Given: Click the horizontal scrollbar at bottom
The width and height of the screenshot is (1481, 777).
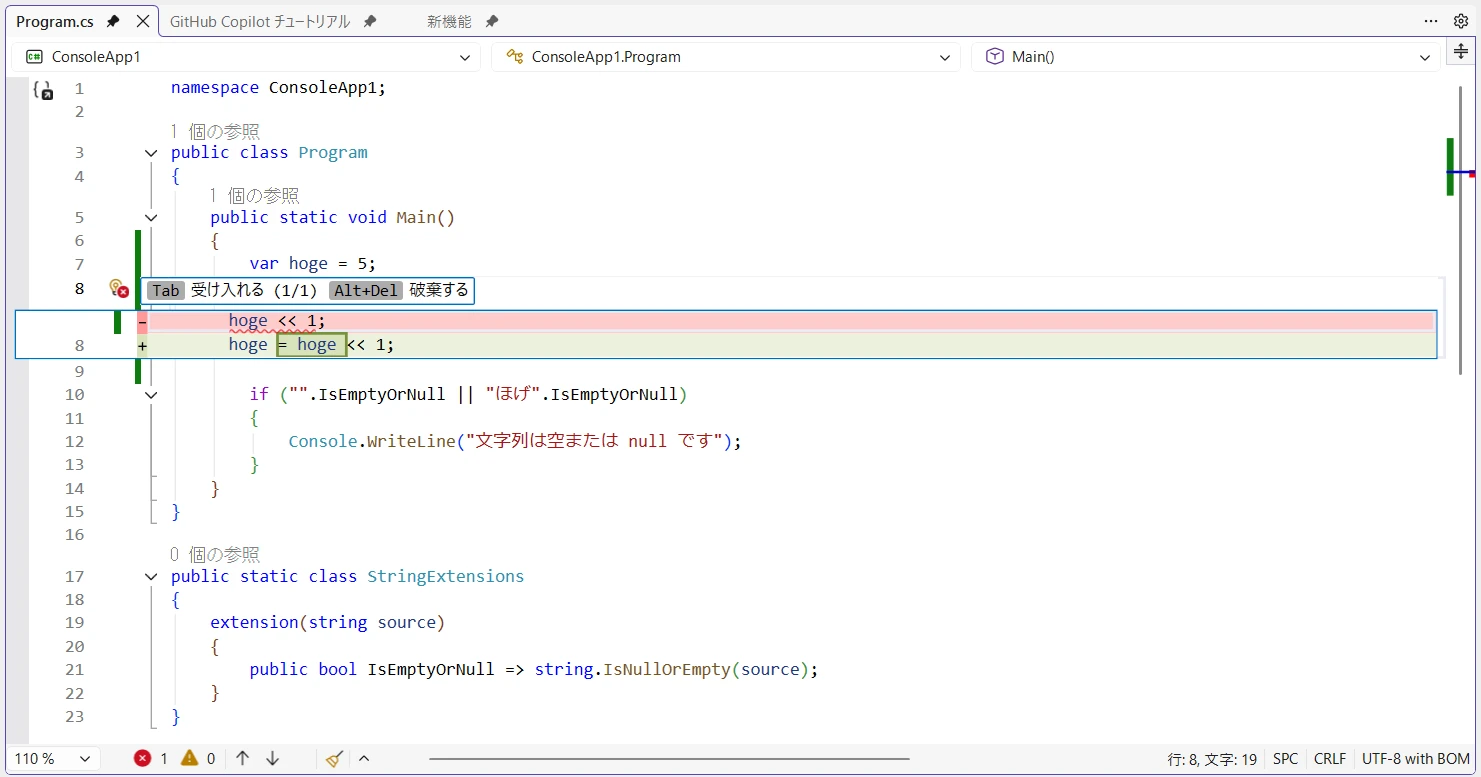Looking at the screenshot, I should click(669, 760).
